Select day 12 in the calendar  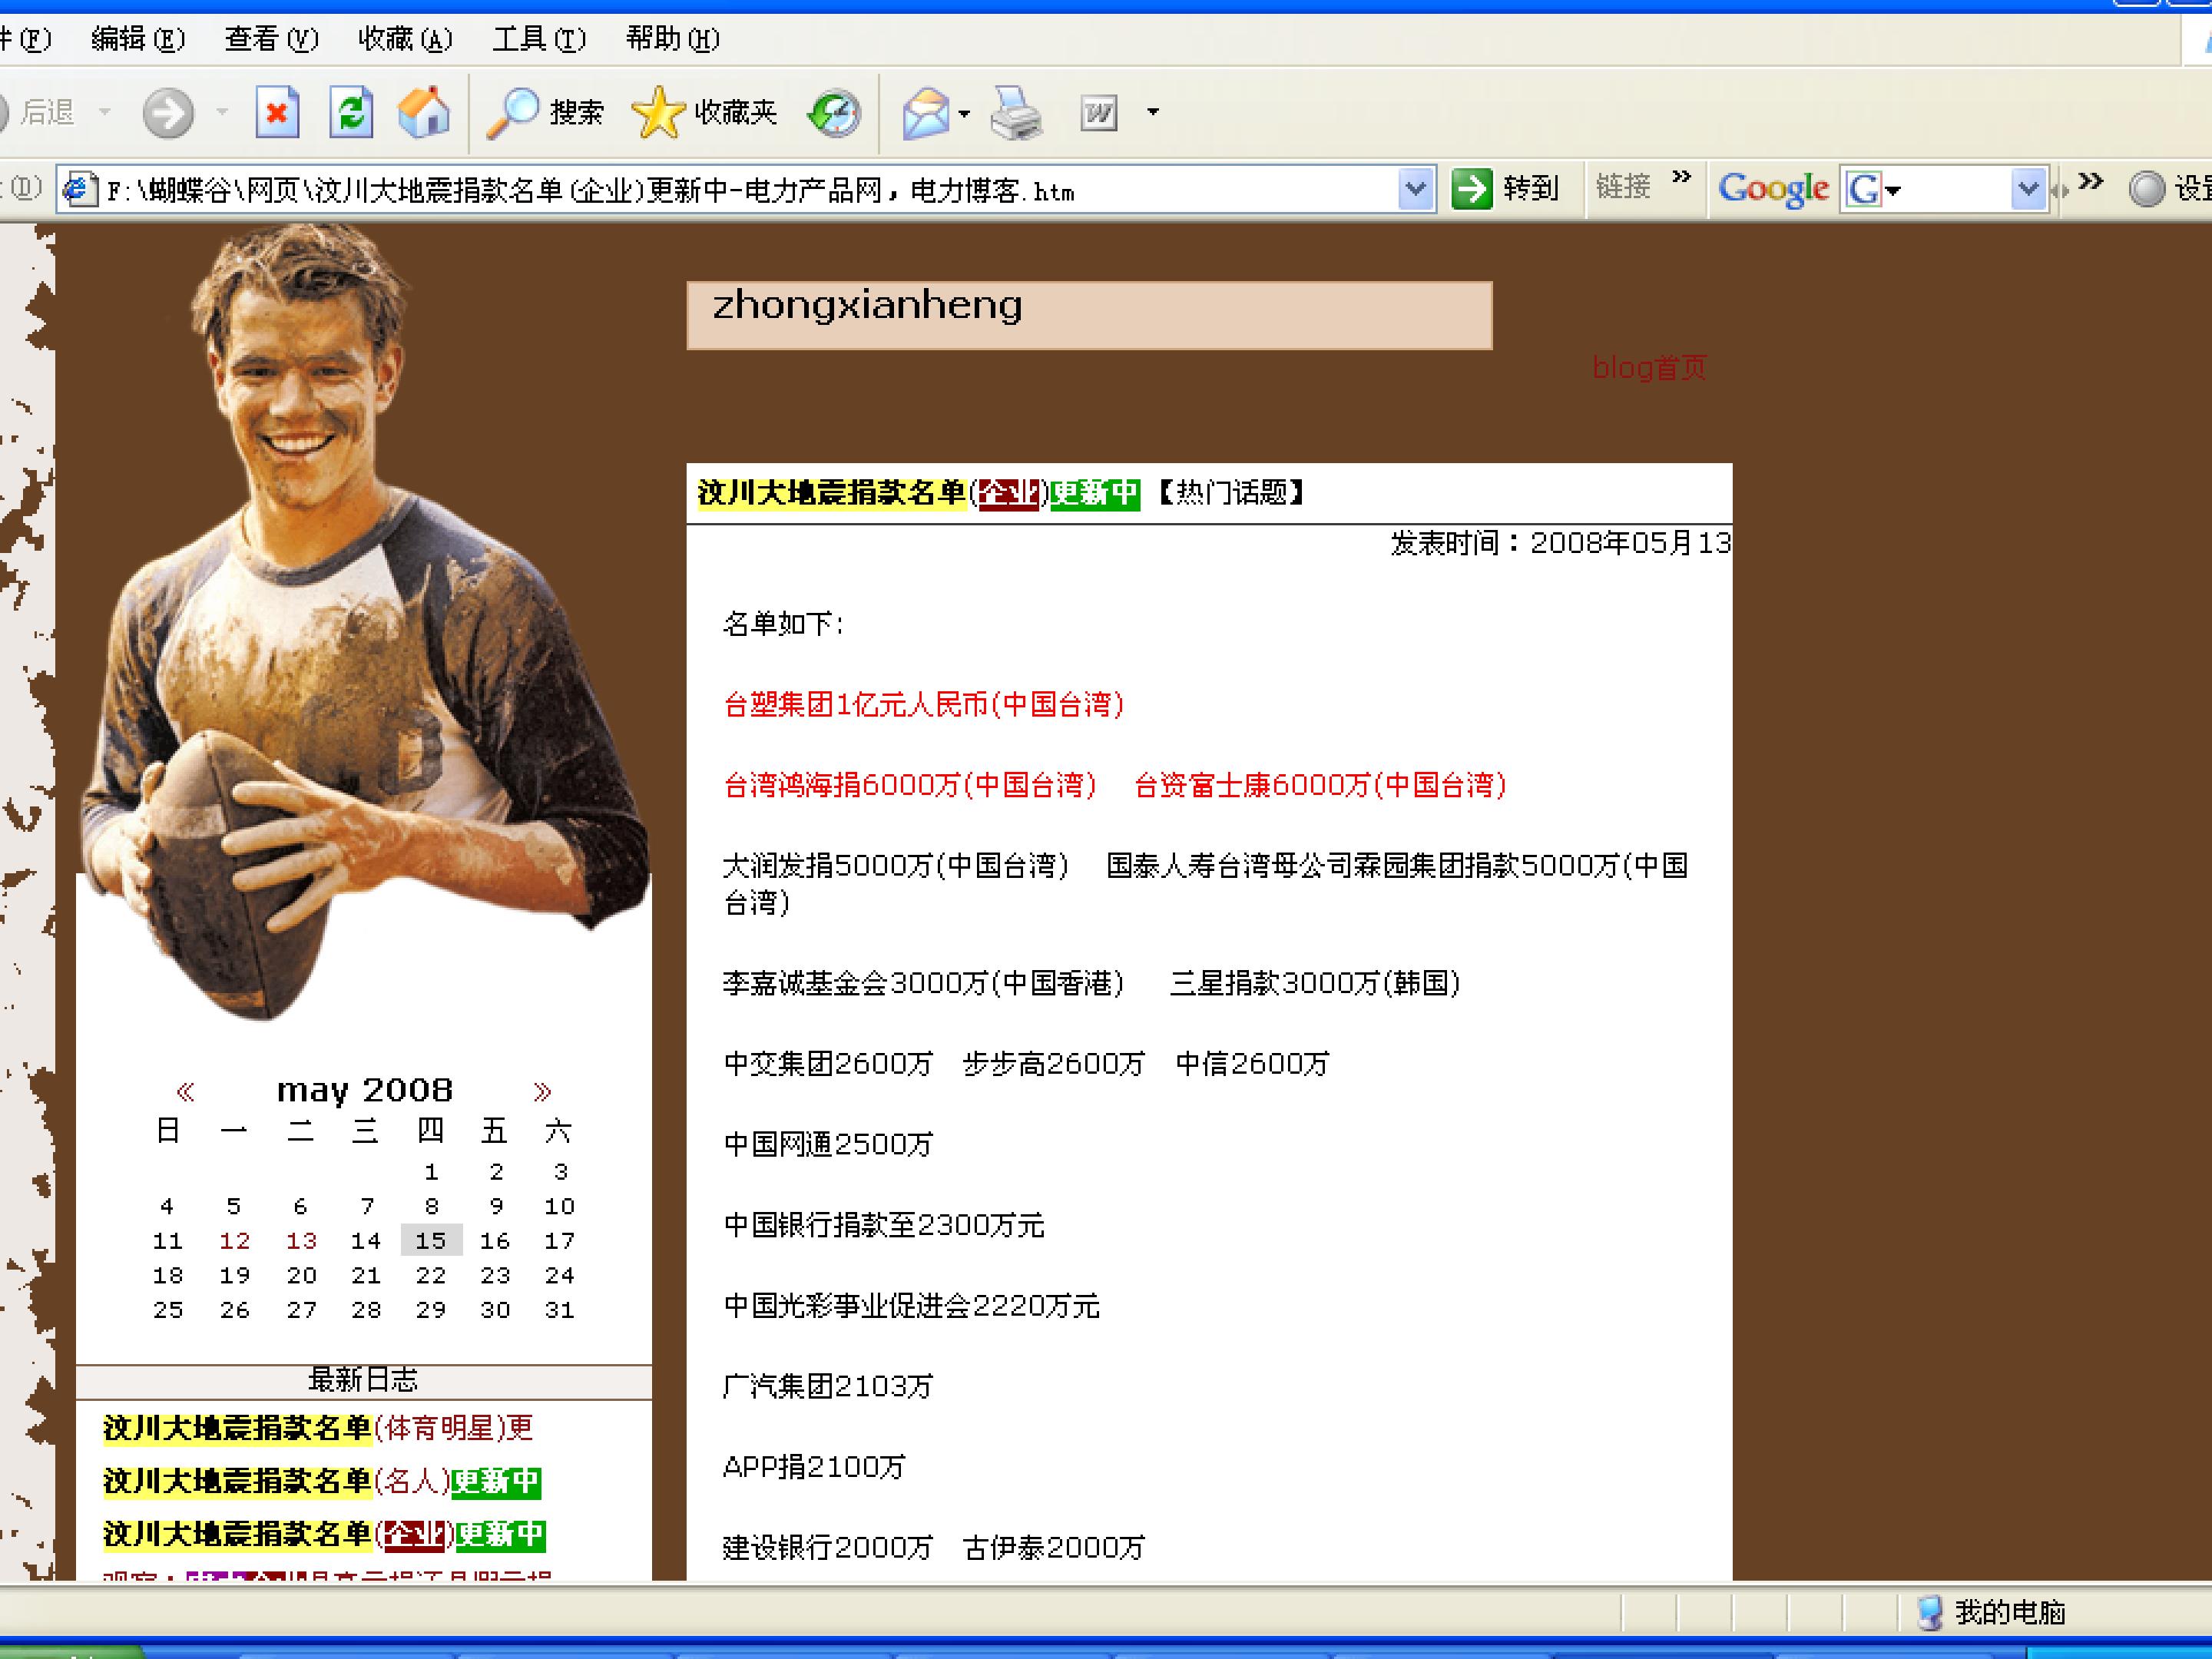point(234,1241)
